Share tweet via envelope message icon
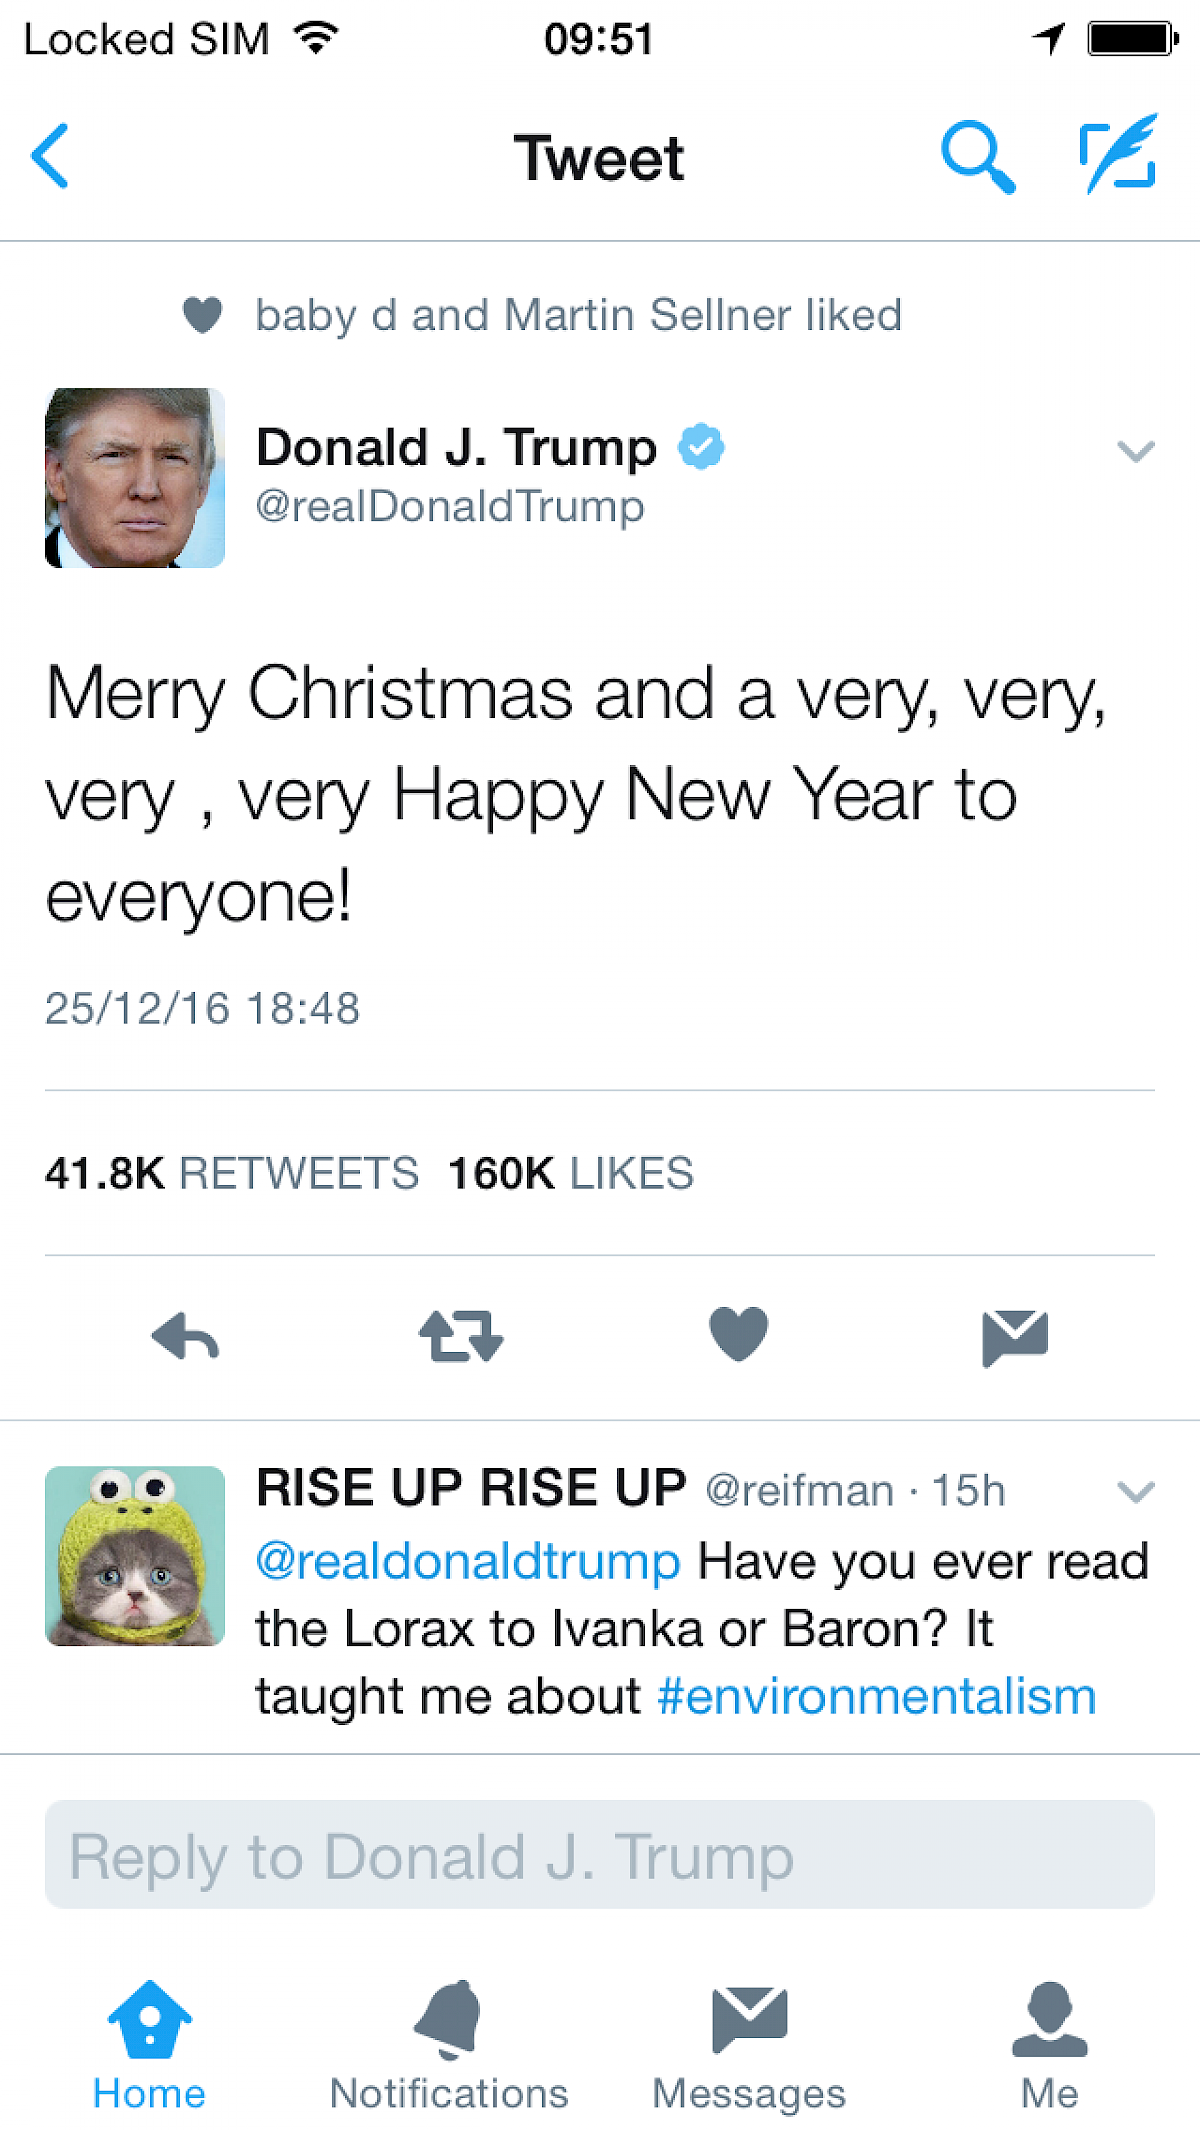The height and width of the screenshot is (2130, 1200). (1015, 1337)
